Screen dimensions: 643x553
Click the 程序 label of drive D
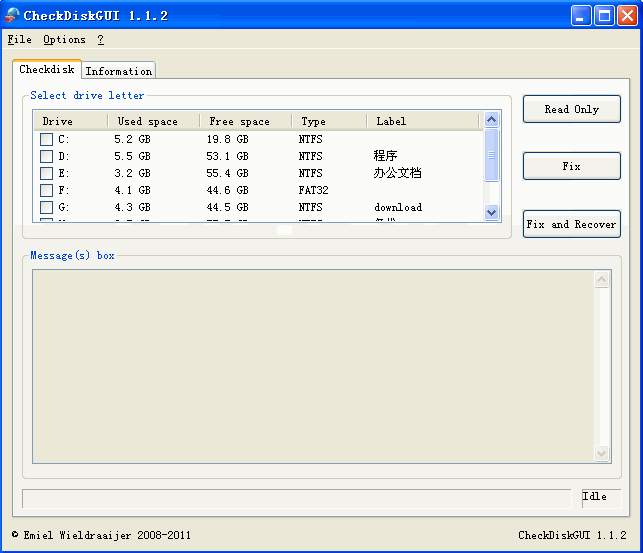pyautogui.click(x=385, y=156)
